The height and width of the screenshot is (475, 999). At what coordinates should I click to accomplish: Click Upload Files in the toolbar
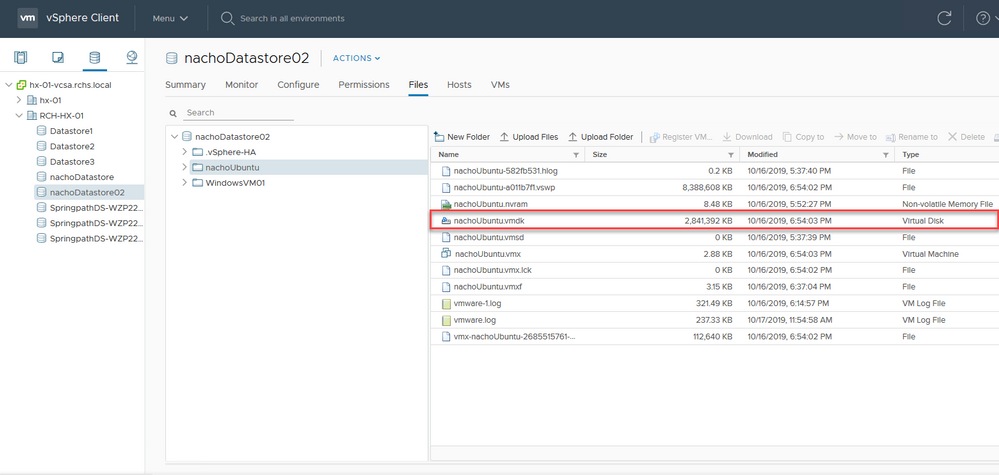pyautogui.click(x=529, y=137)
